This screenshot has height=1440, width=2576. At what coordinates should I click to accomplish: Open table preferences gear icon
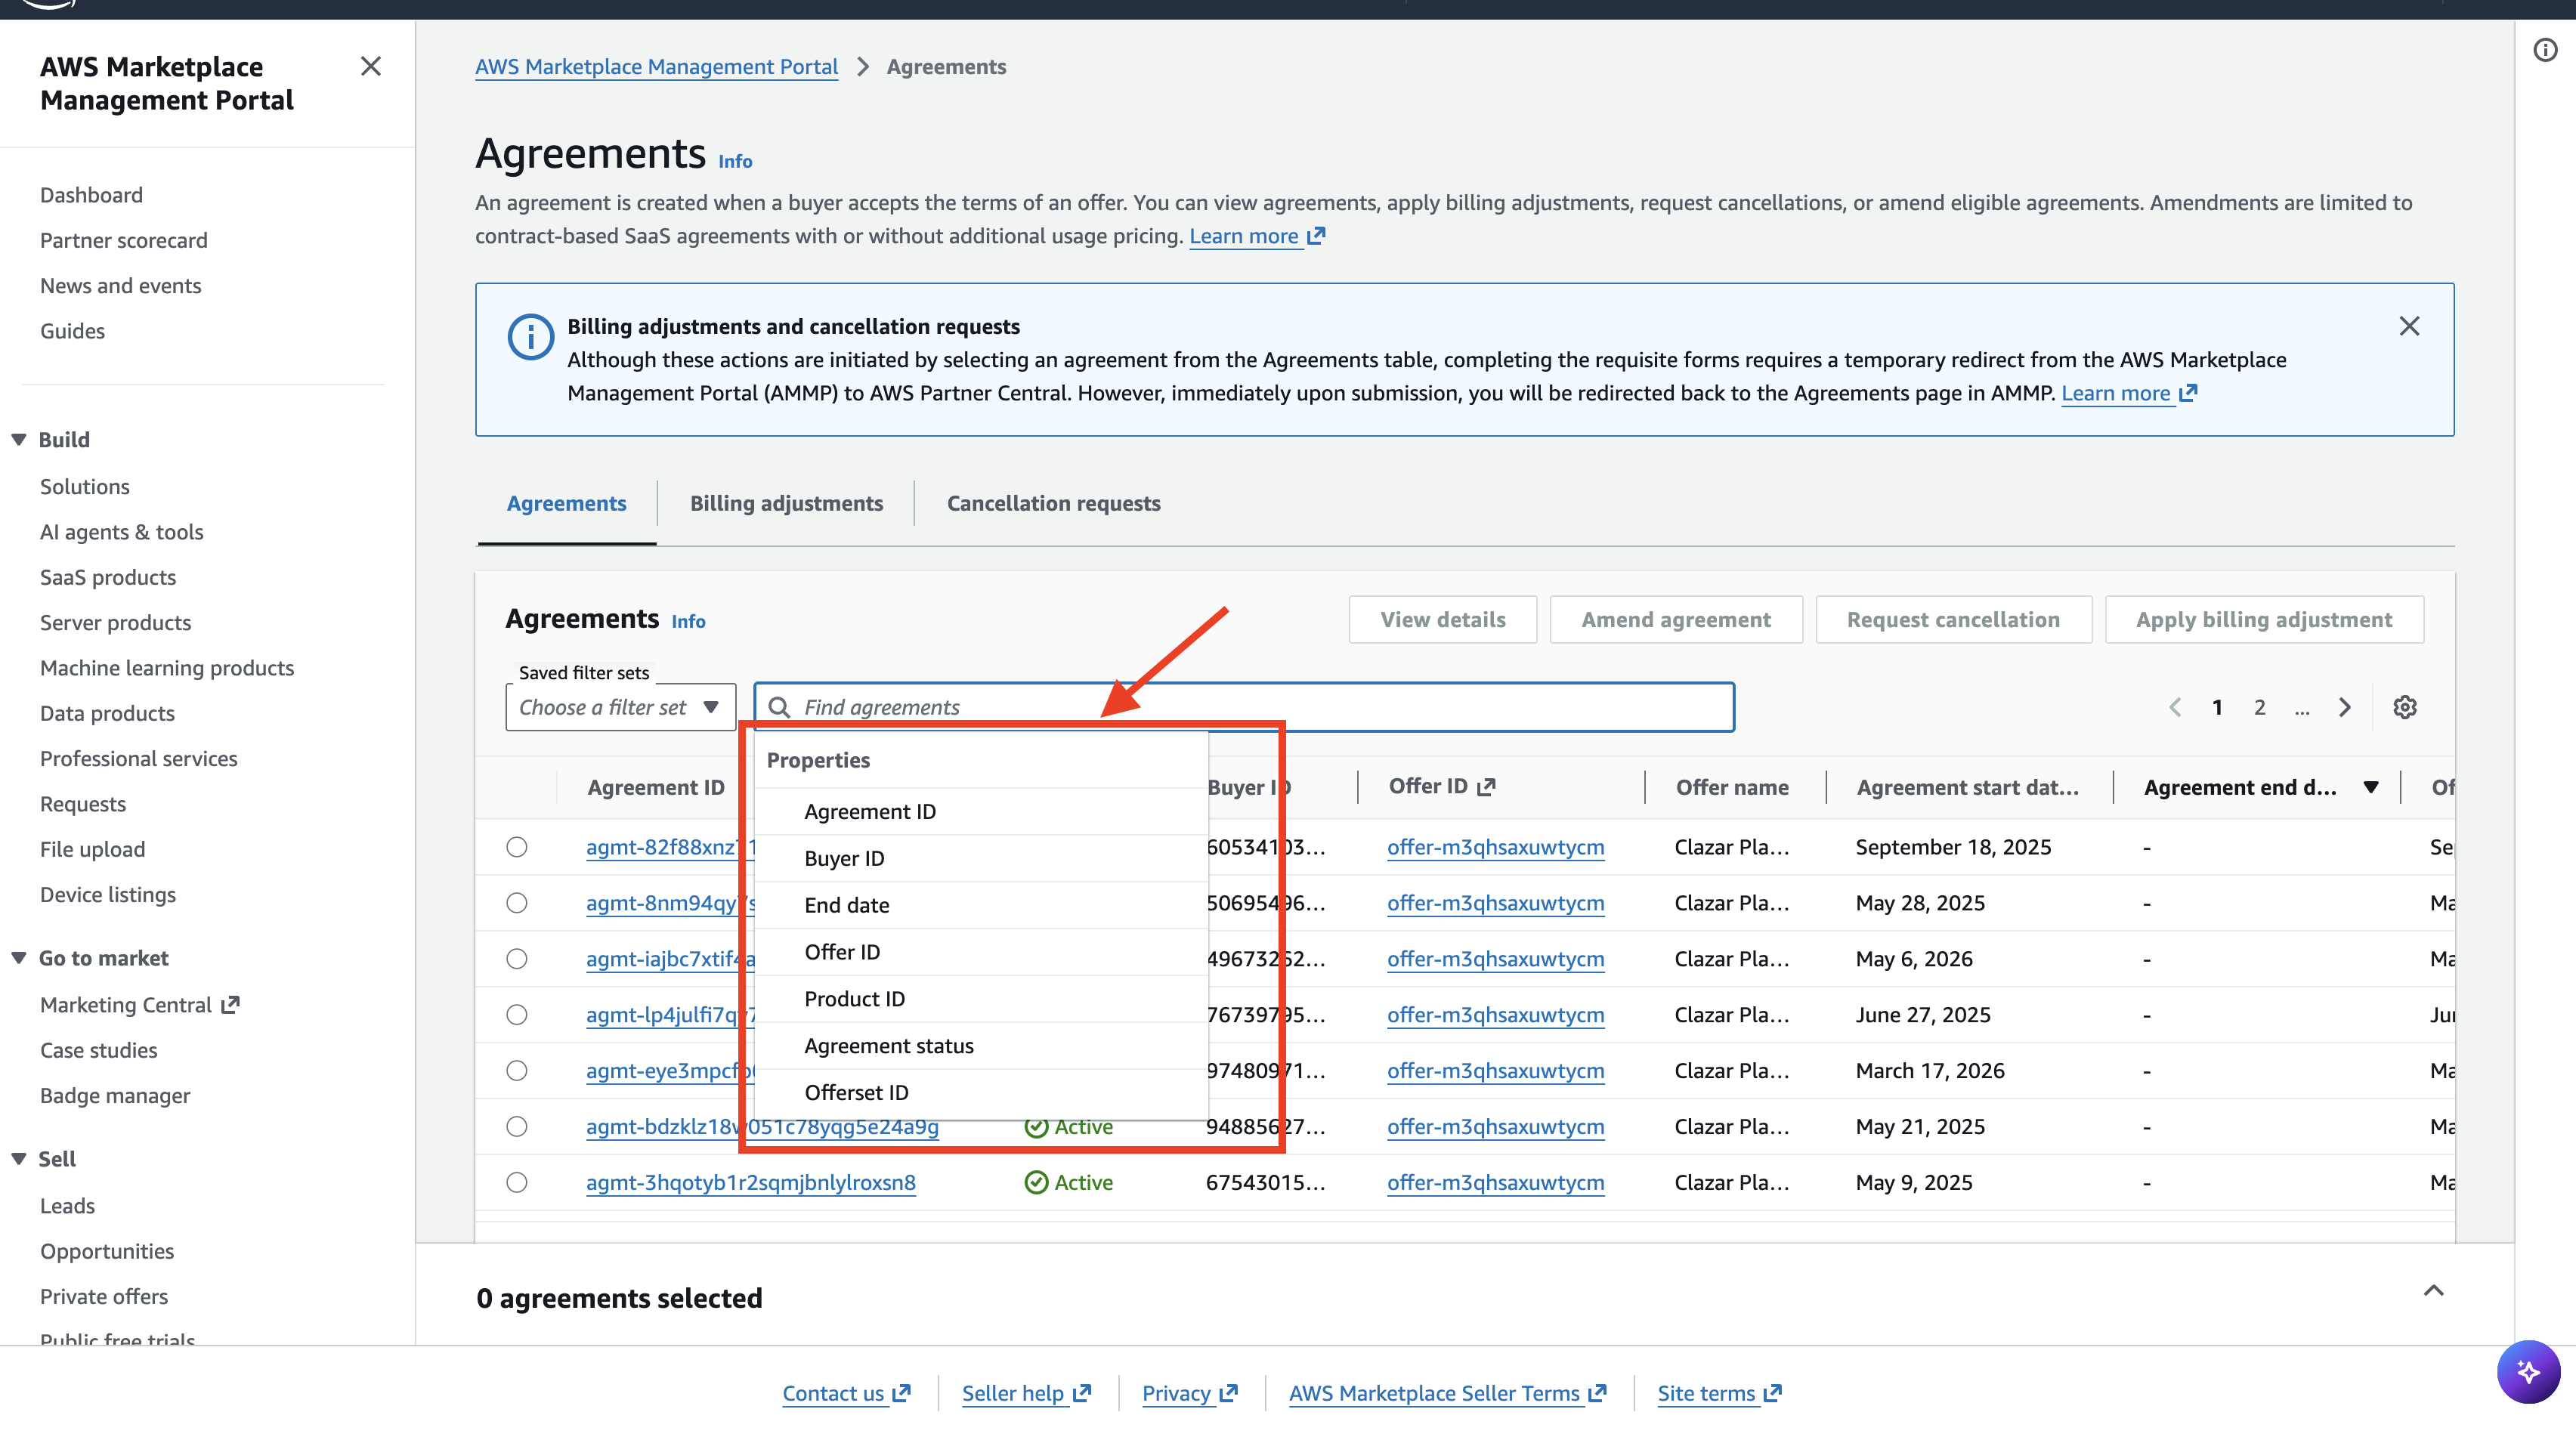[x=2404, y=707]
